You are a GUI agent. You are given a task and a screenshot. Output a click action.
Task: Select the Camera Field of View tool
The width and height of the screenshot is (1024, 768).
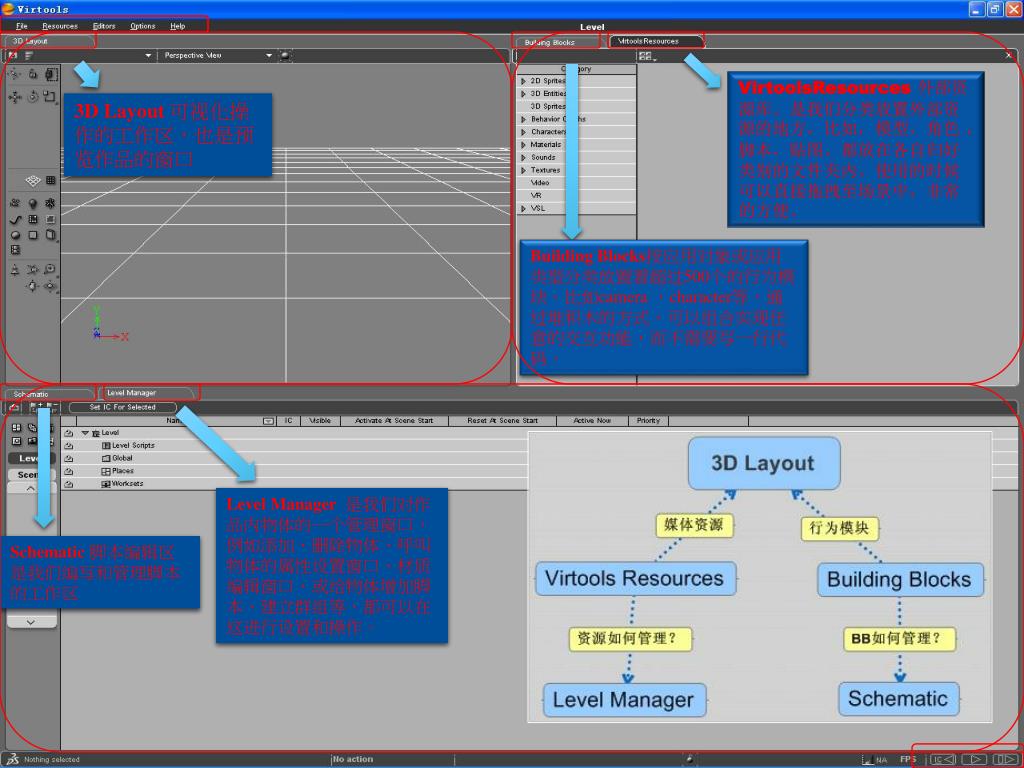click(x=33, y=269)
